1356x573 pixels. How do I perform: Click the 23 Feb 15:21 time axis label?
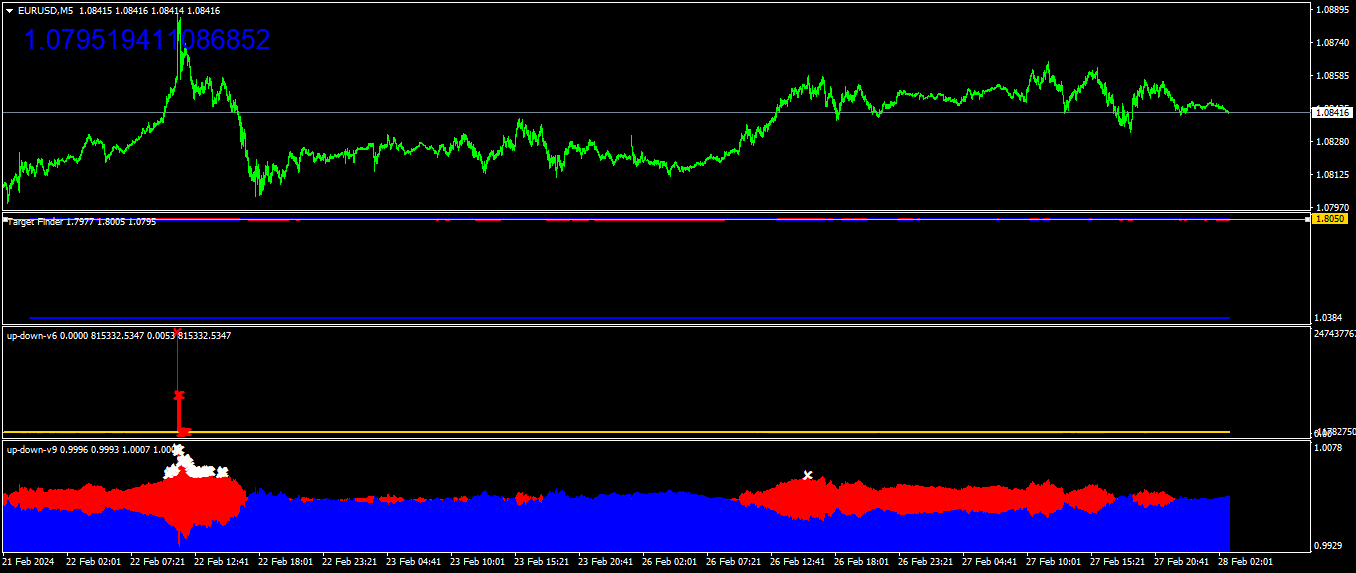(x=541, y=562)
